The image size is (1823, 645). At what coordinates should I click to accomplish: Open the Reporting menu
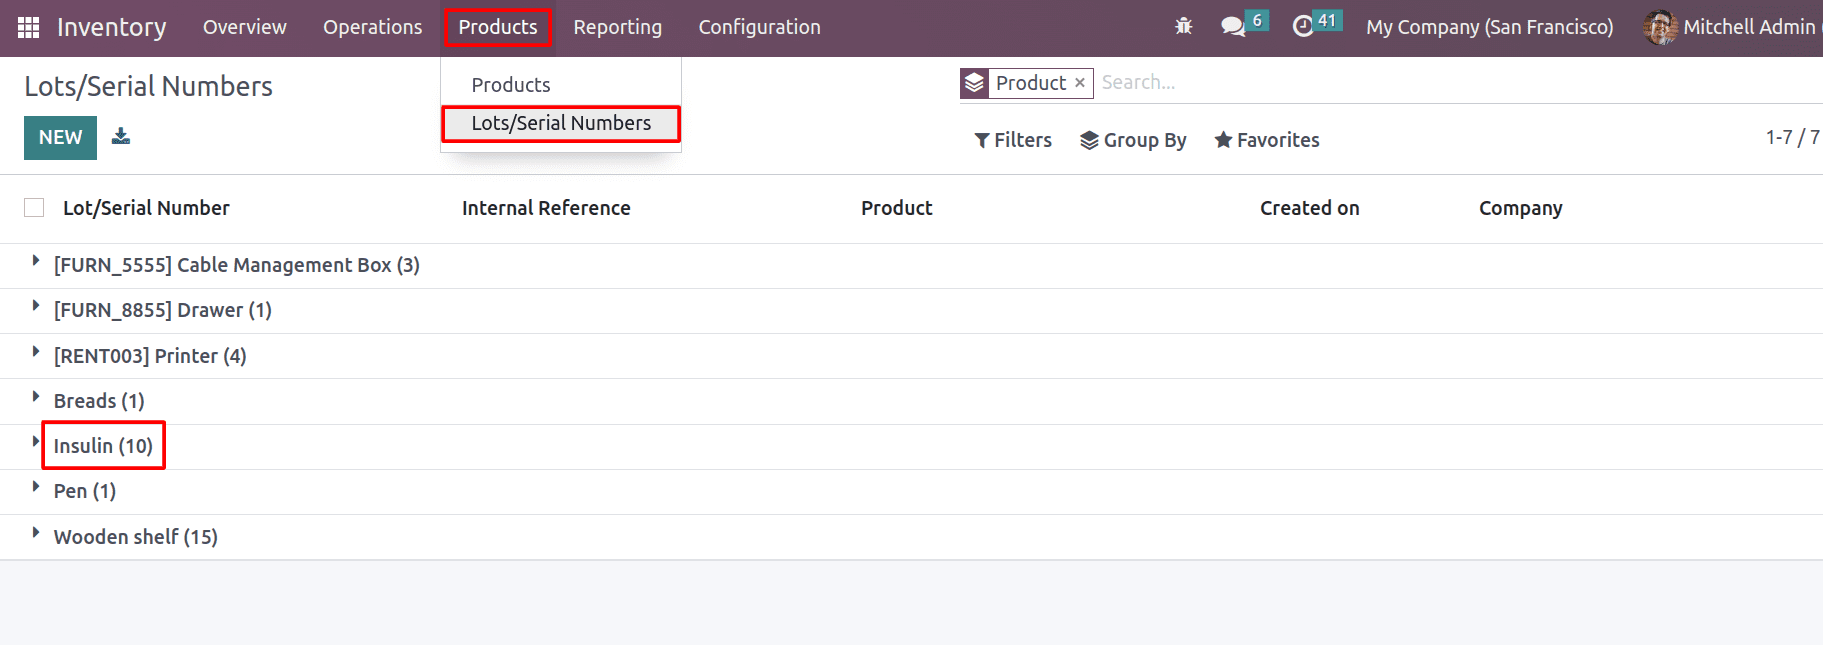click(x=617, y=27)
